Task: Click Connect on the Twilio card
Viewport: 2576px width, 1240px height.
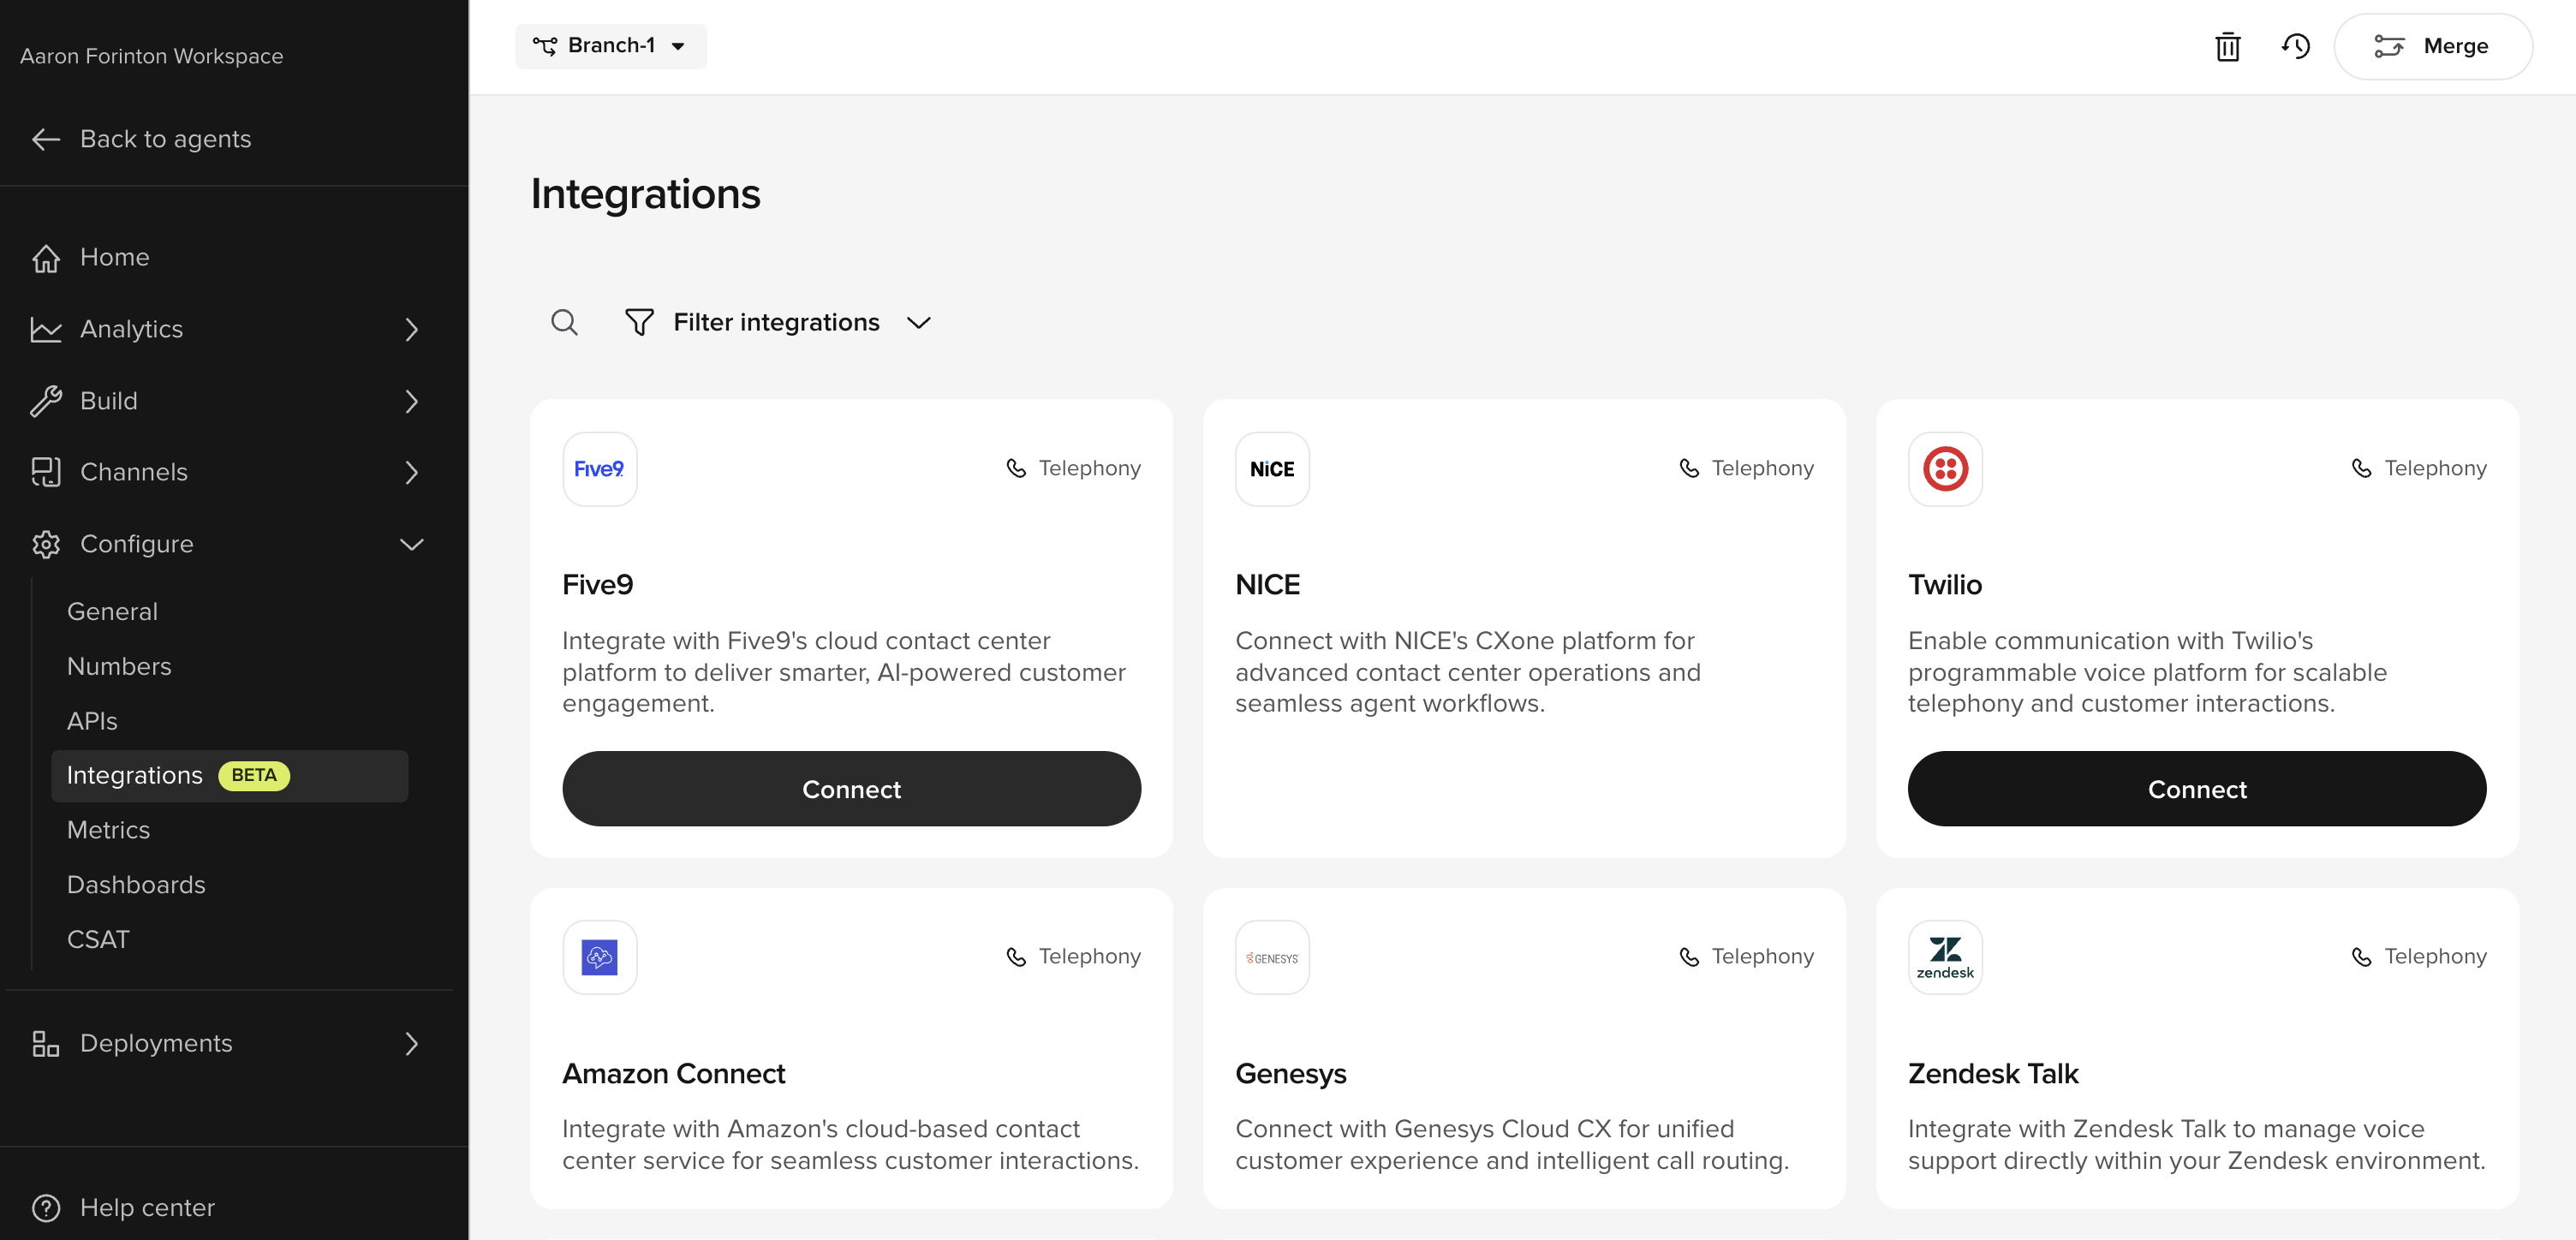Action: [x=2196, y=788]
